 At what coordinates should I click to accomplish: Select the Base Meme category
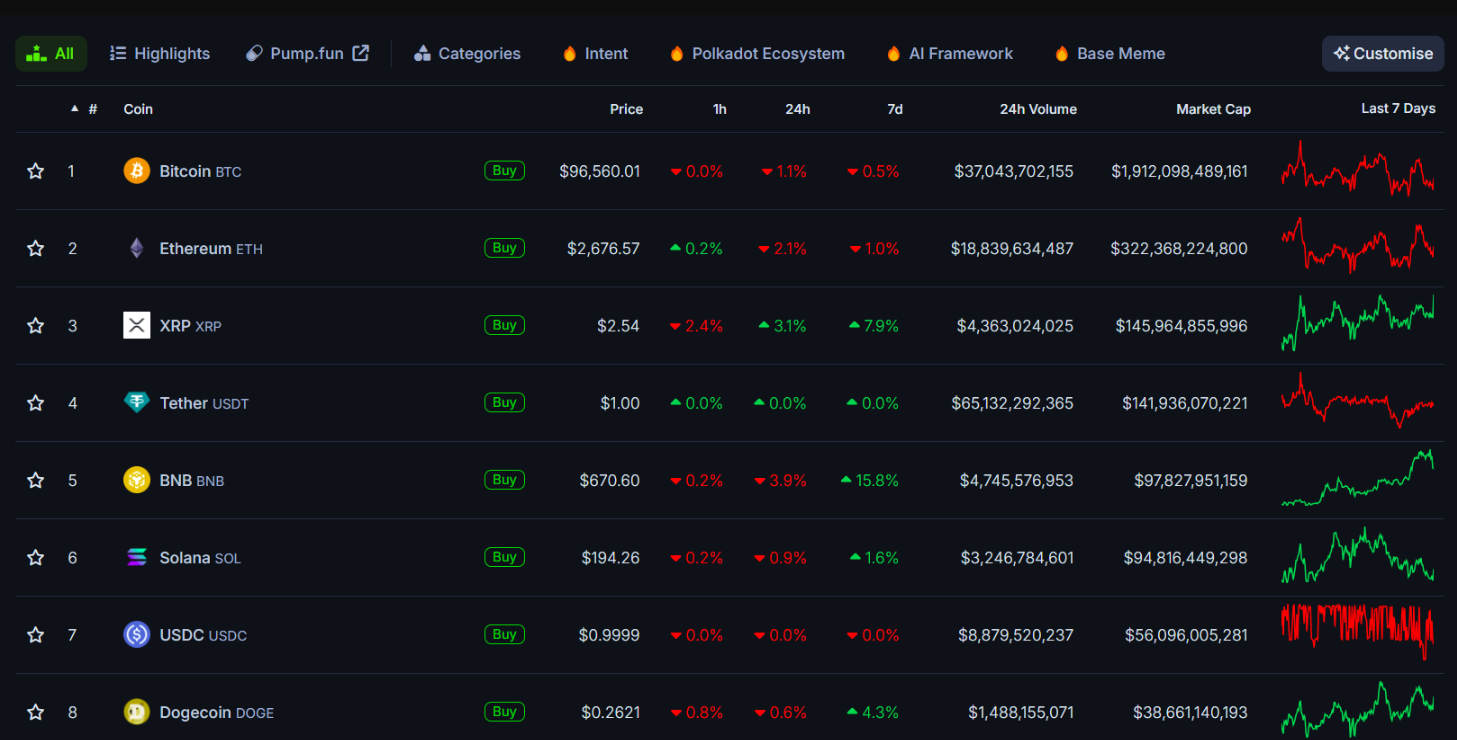click(x=1109, y=54)
